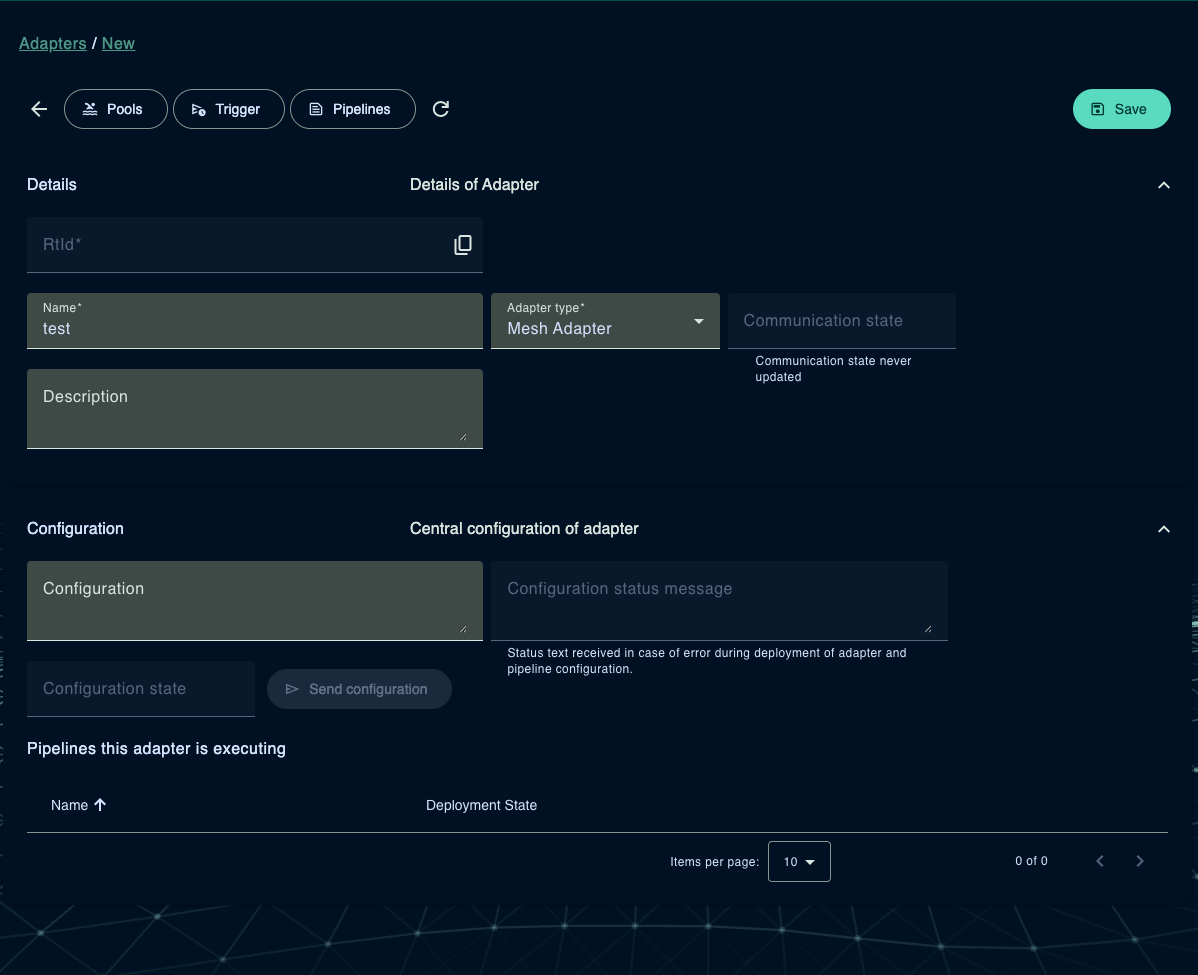
Task: Collapse the Details section
Action: click(1164, 185)
